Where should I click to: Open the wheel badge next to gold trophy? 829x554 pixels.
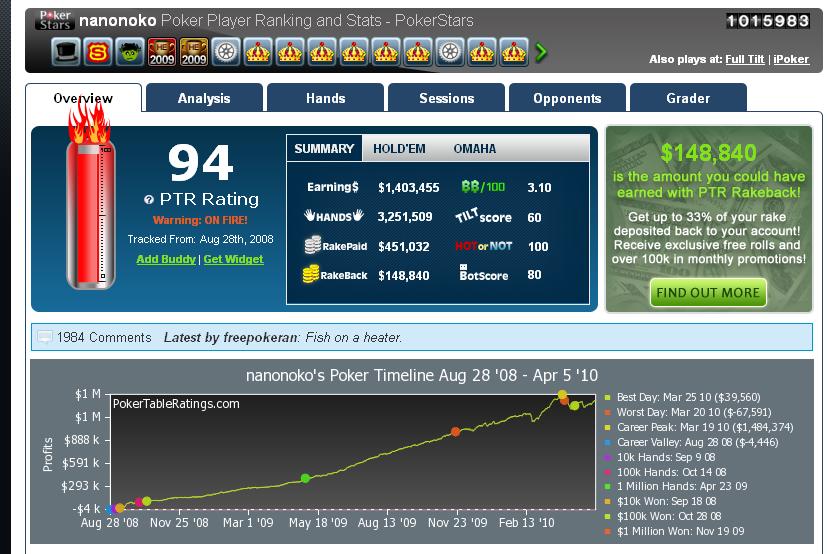point(226,52)
